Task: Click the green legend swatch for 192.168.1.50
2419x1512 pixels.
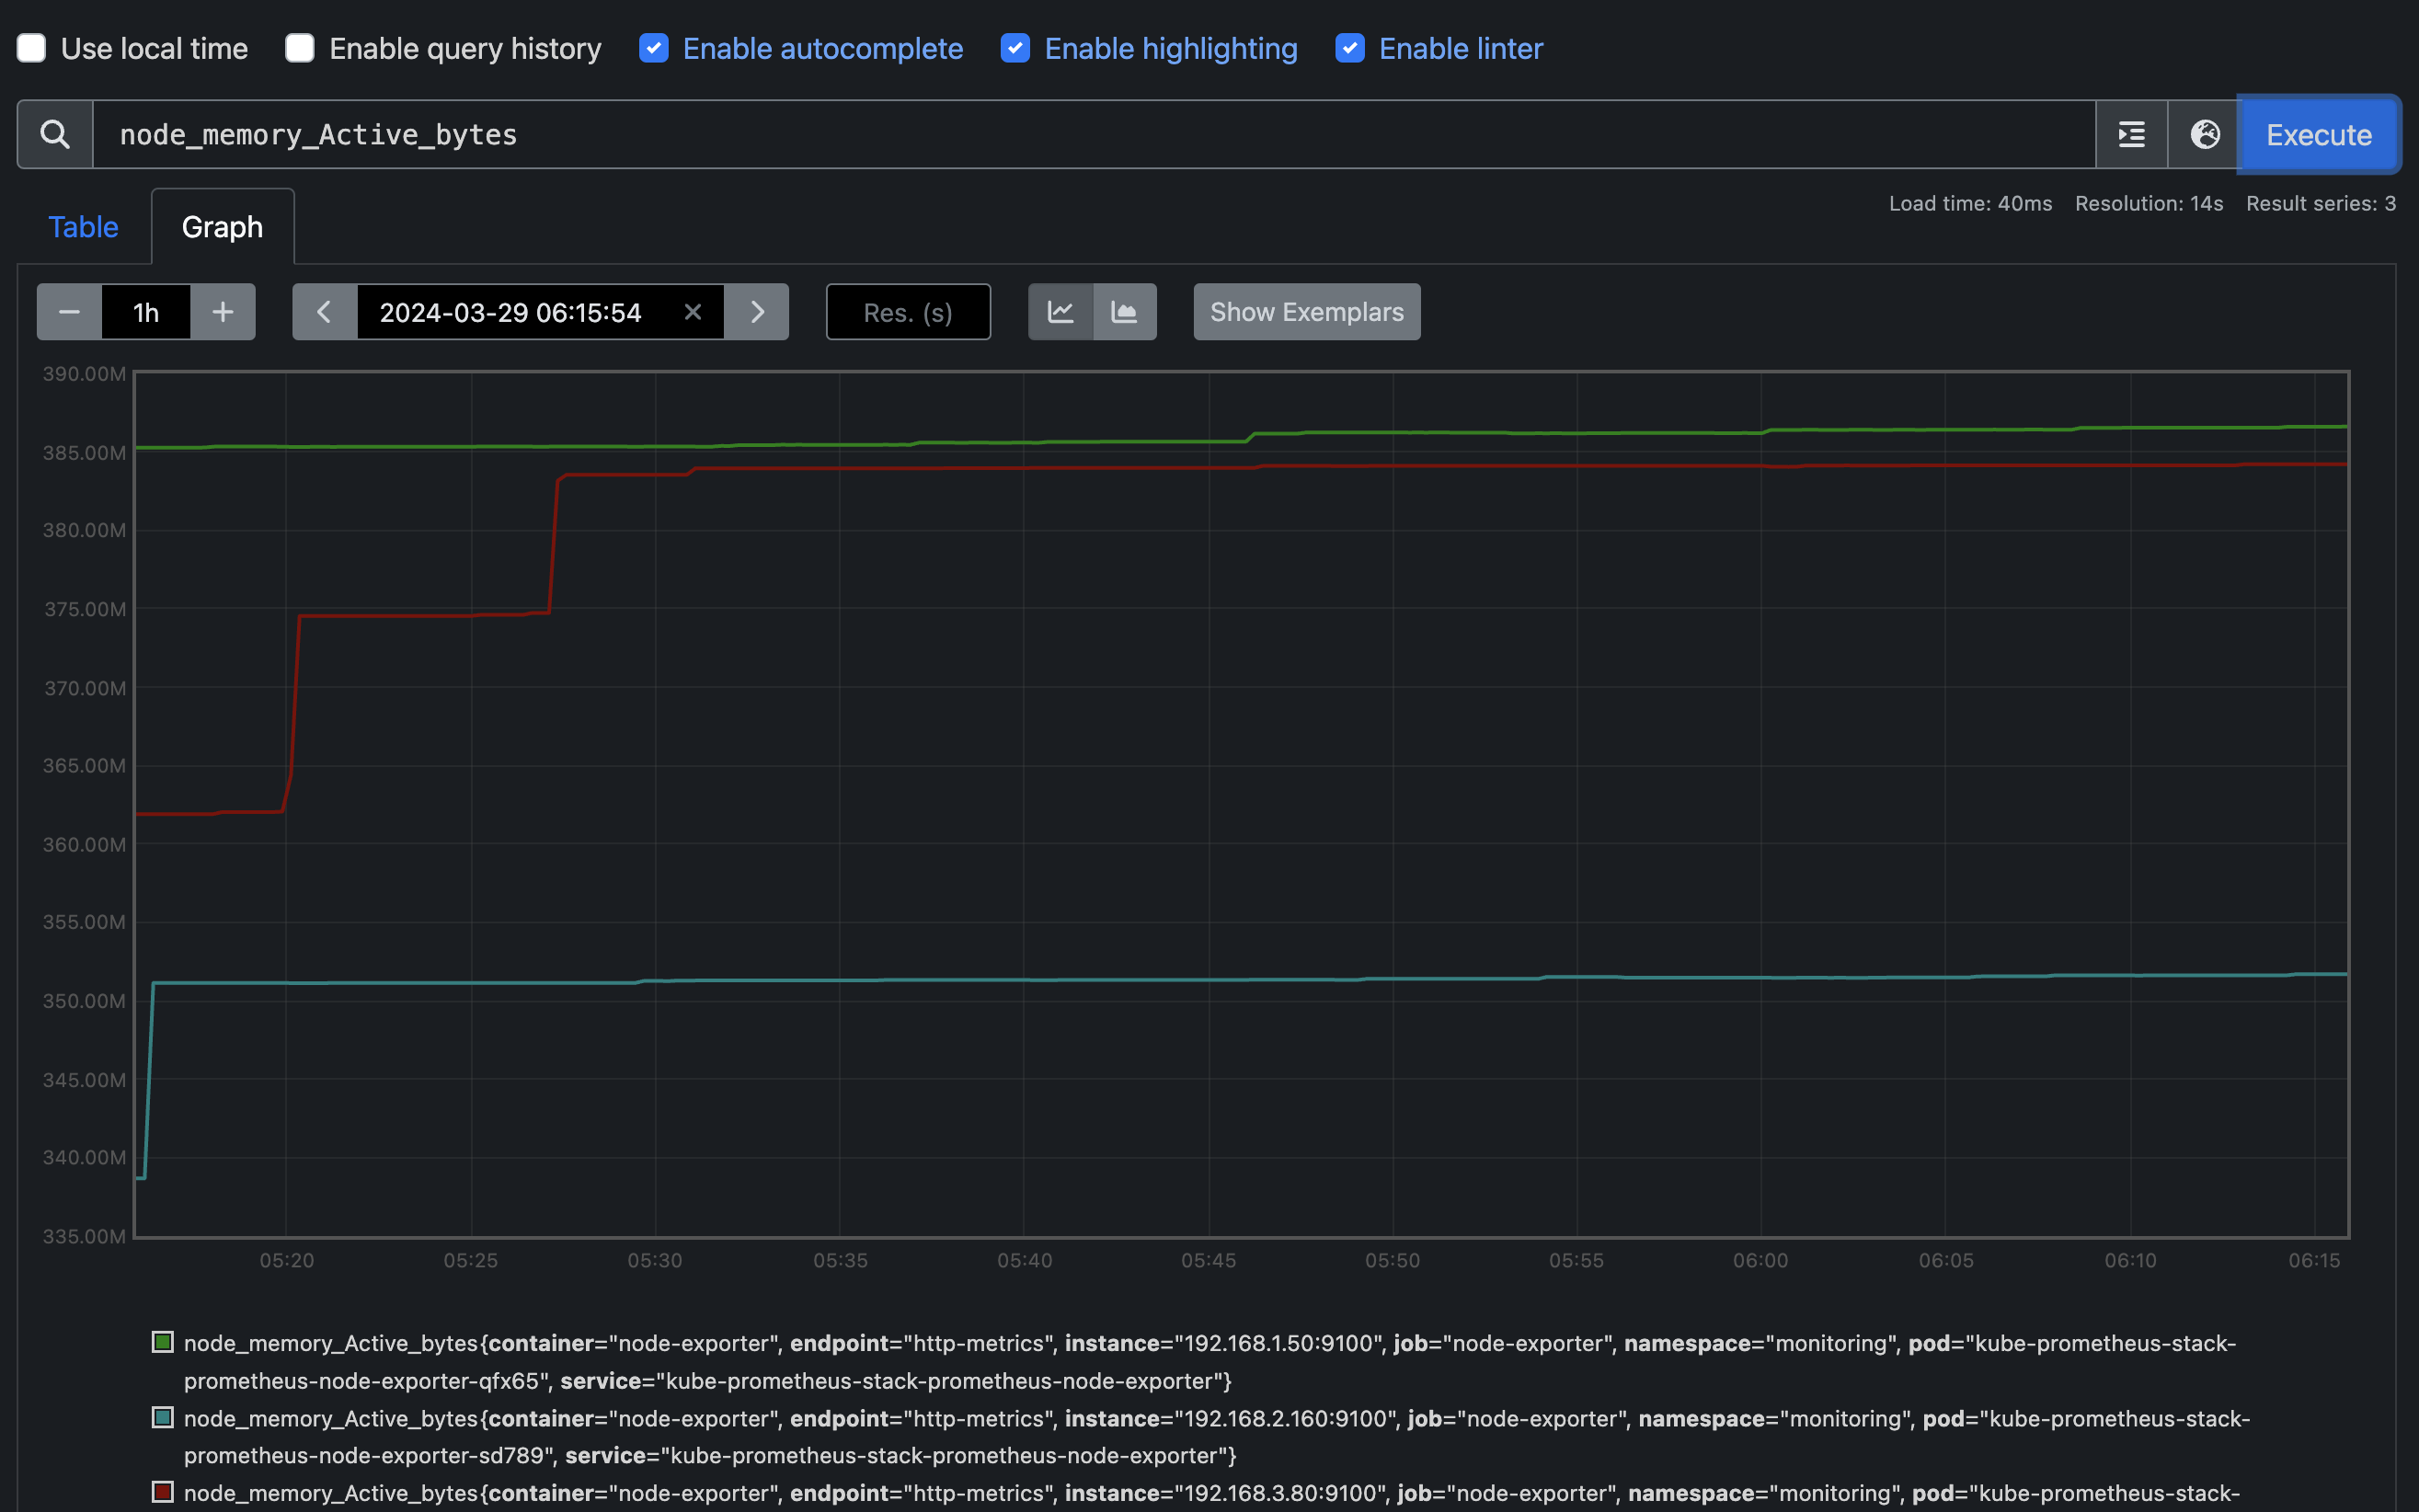Action: (x=163, y=1342)
